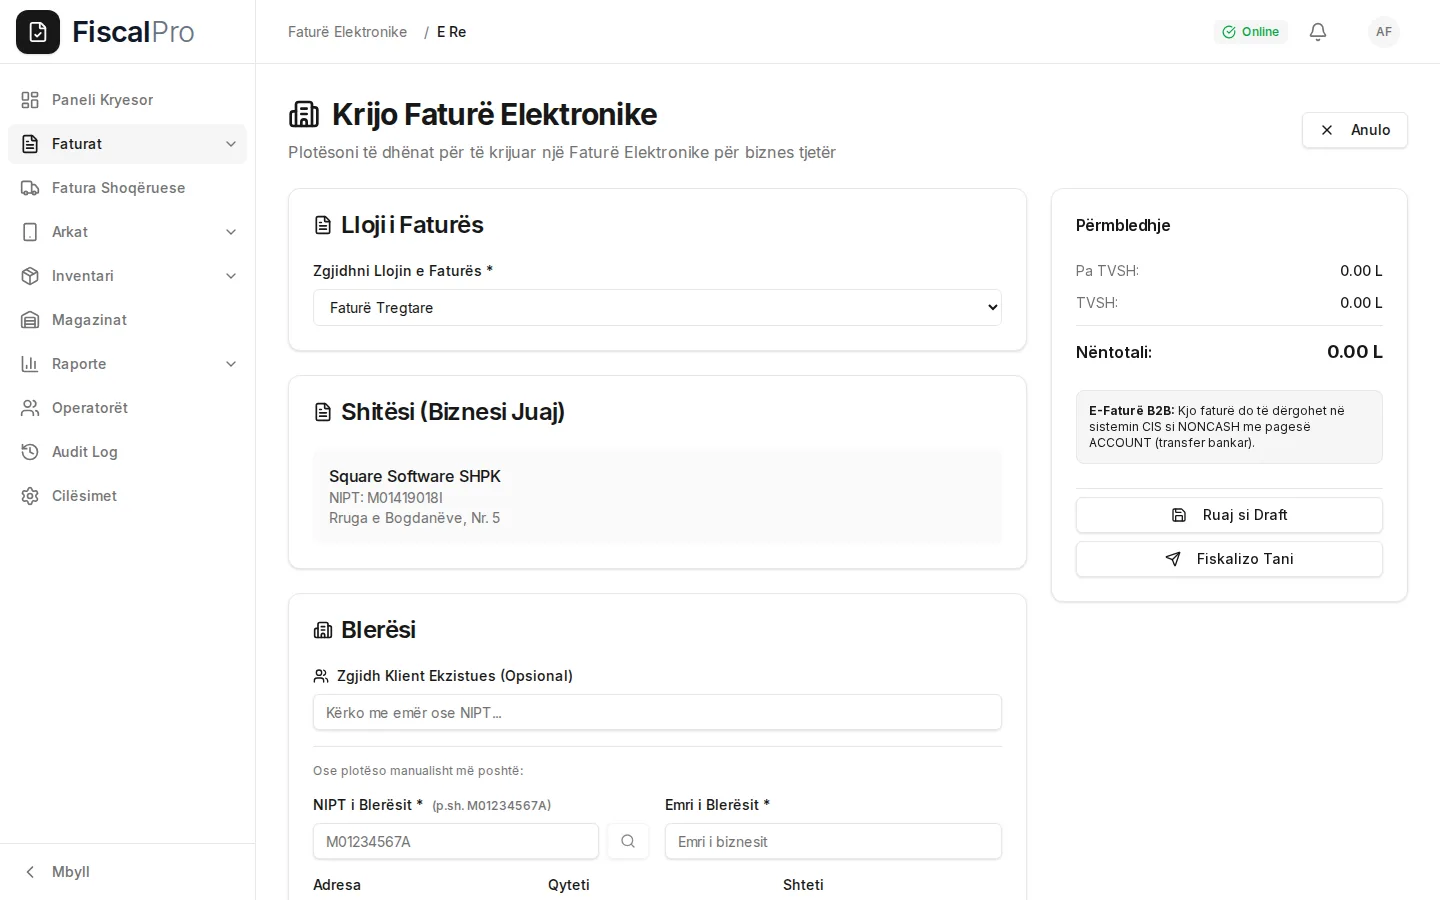Click the TVSH 0.00 L value
This screenshot has width=1440, height=900.
click(x=1361, y=303)
